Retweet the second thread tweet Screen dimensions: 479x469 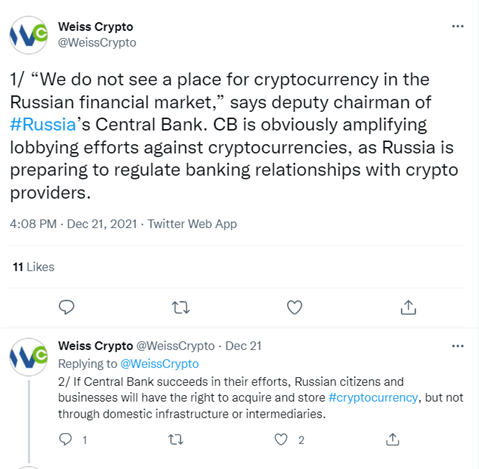pos(176,440)
